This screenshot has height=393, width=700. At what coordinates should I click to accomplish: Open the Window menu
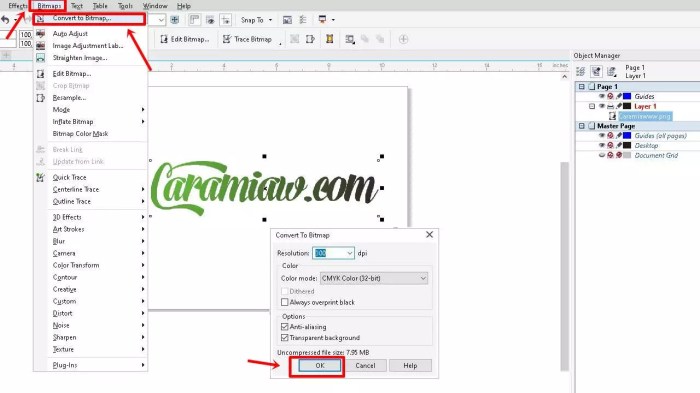[155, 6]
